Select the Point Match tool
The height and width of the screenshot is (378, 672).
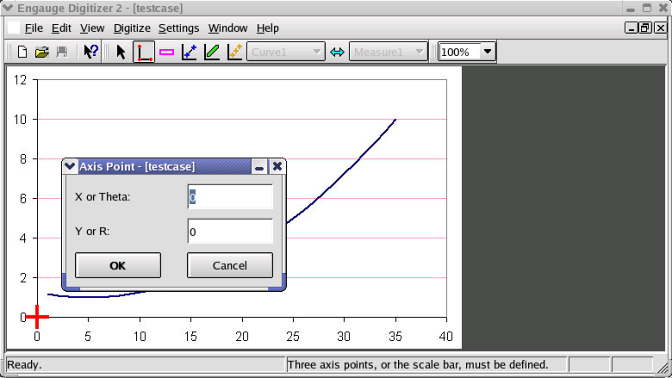coord(235,52)
